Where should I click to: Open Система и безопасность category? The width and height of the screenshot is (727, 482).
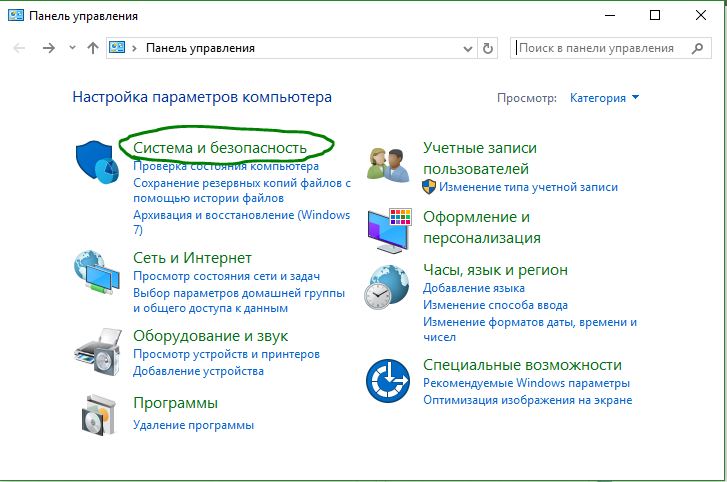[220, 148]
